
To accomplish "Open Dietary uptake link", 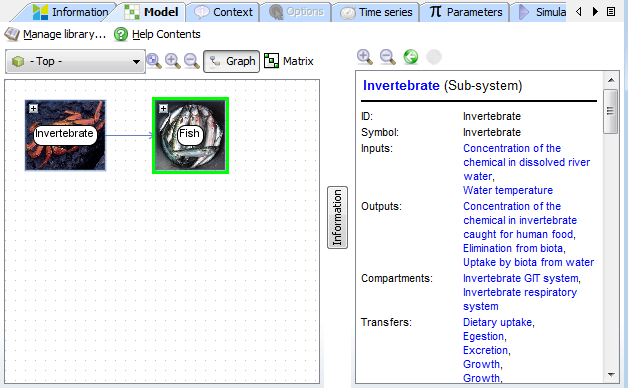I will 497,322.
